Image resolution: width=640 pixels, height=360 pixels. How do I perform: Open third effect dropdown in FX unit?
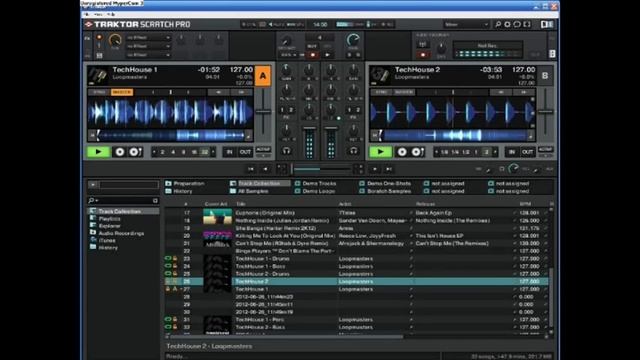tap(148, 55)
